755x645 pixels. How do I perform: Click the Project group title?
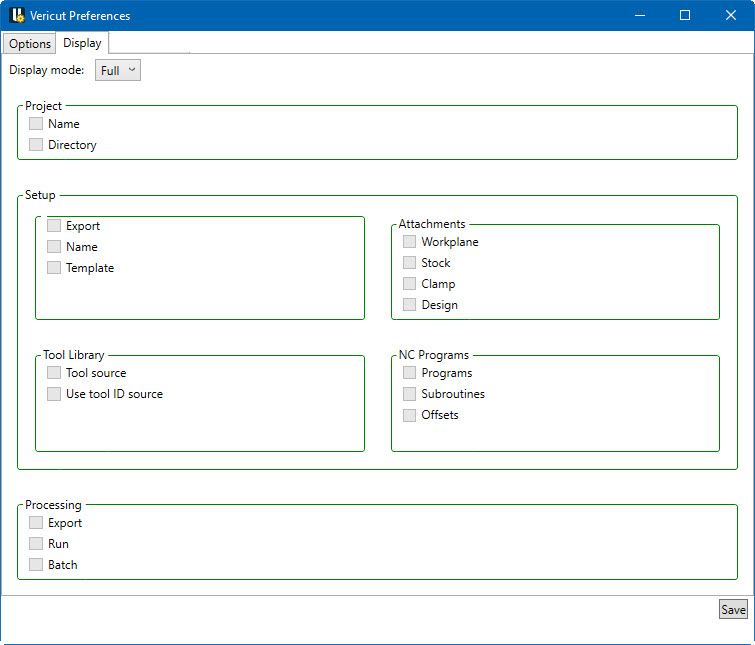(x=43, y=106)
